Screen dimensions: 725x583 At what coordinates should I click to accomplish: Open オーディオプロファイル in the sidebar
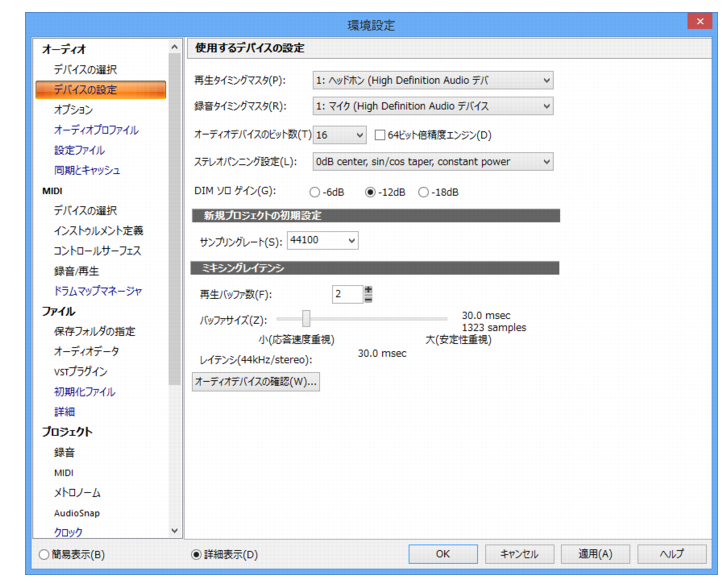(x=96, y=130)
